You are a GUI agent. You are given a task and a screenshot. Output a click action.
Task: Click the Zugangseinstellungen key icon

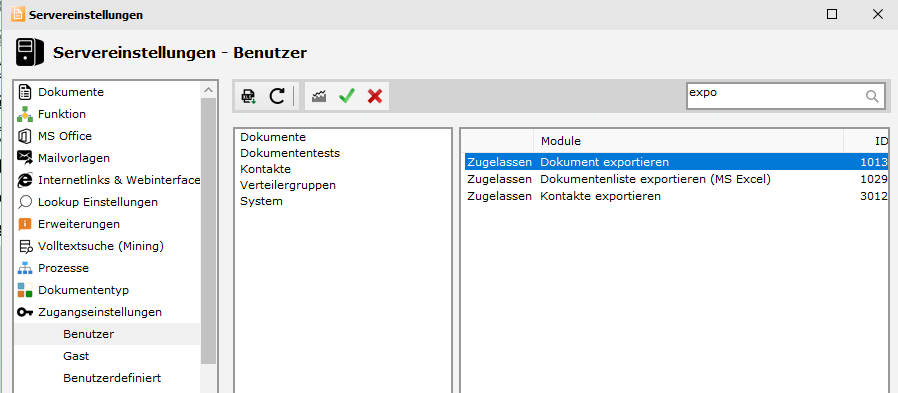(25, 312)
